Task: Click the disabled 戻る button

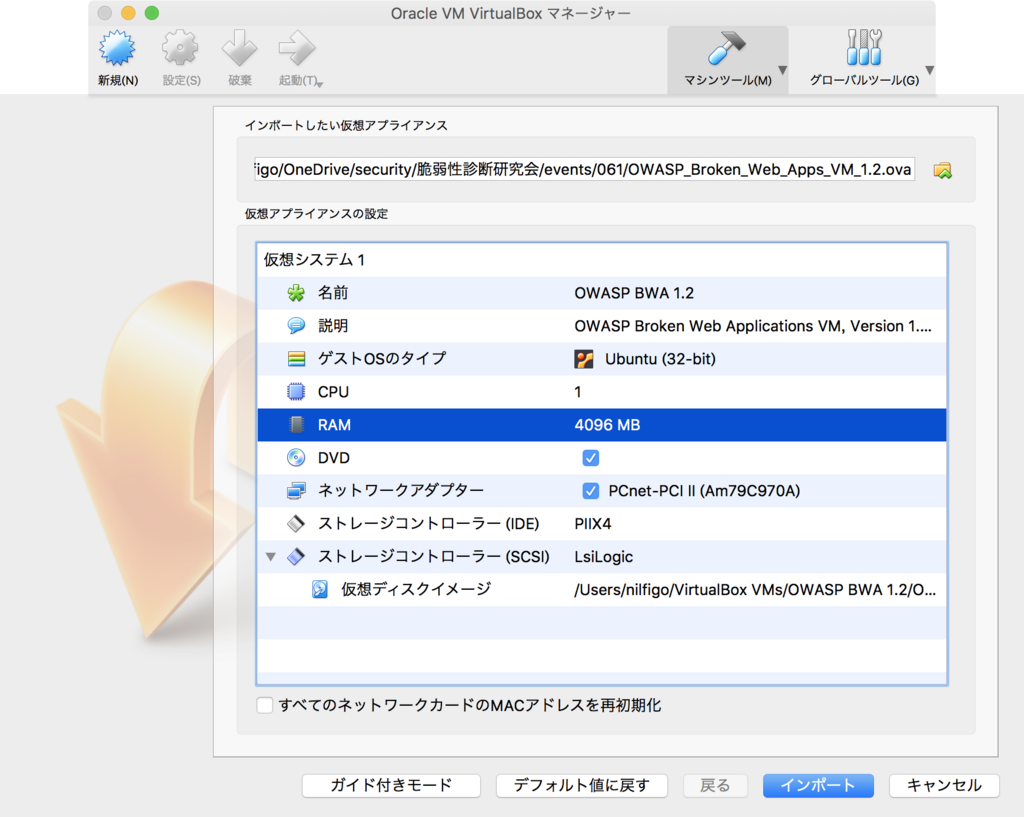Action: point(715,785)
